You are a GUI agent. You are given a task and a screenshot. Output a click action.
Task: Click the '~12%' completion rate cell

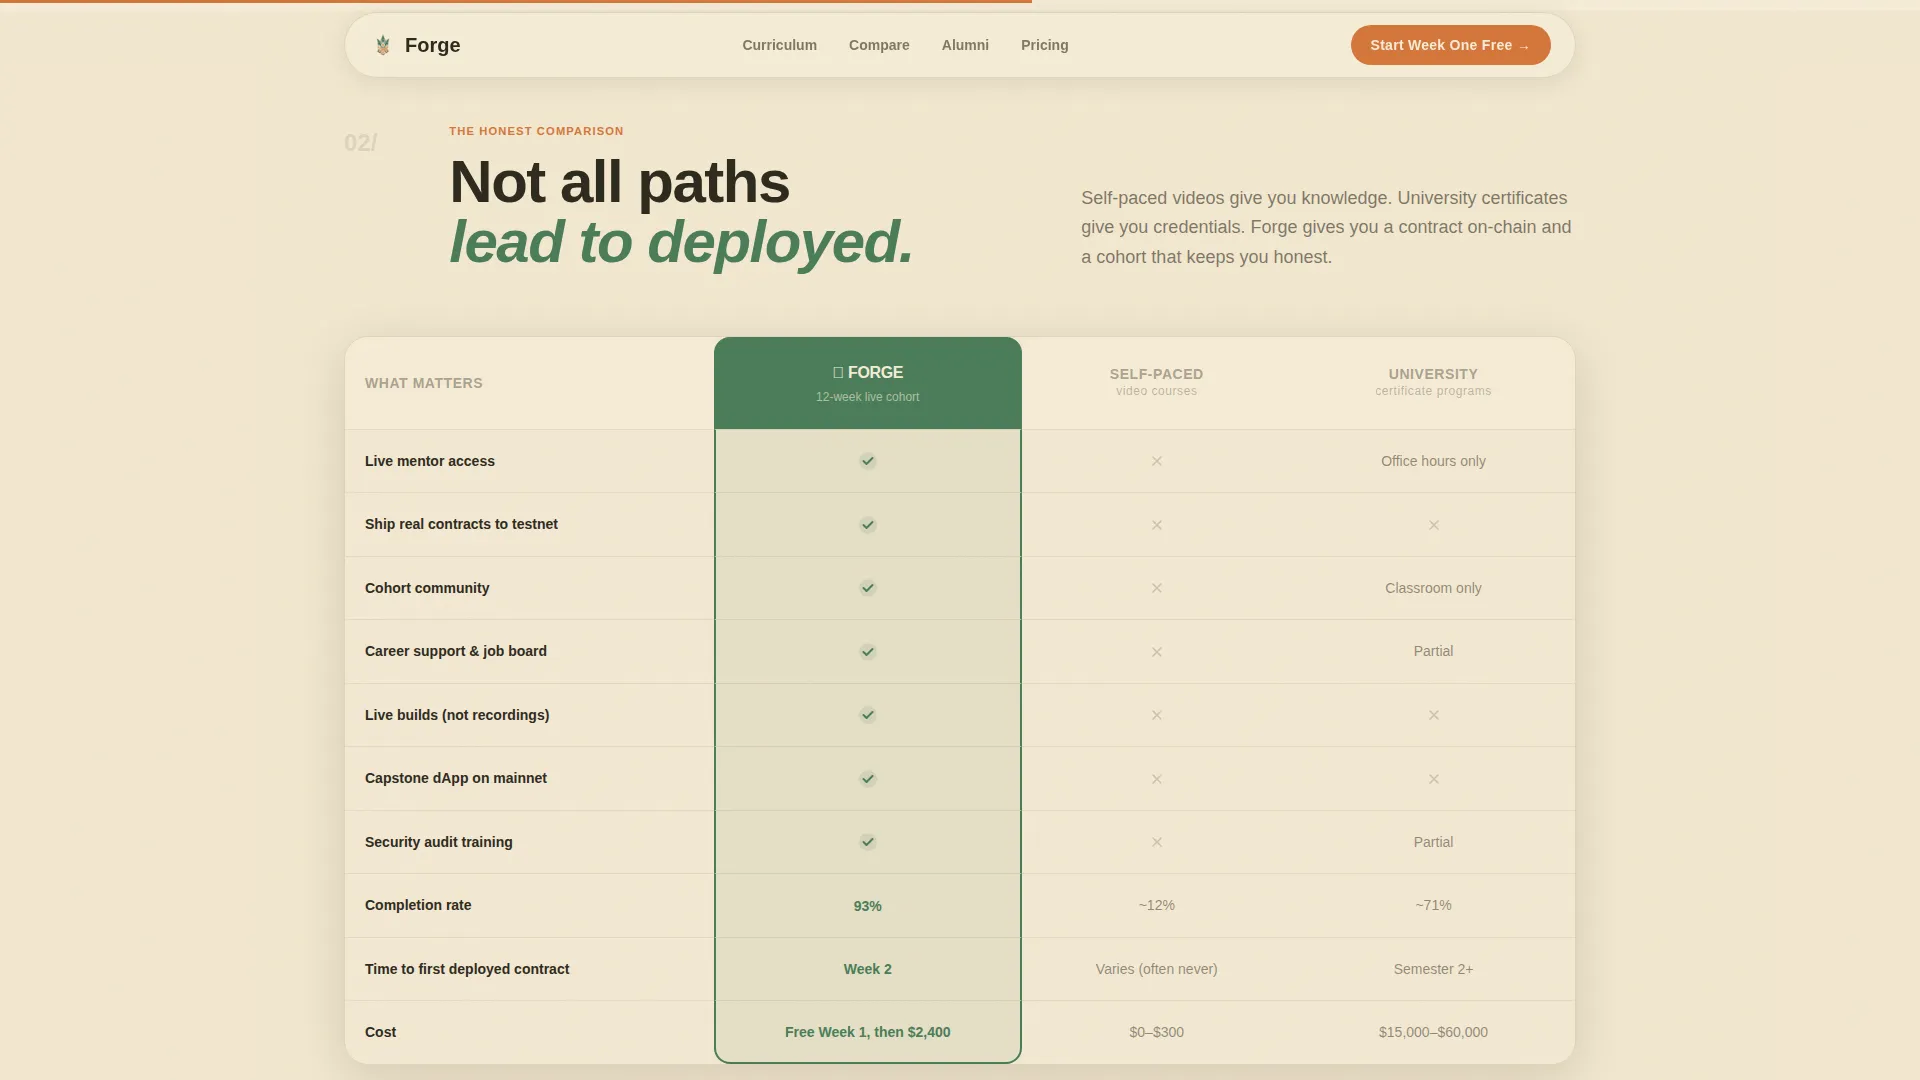click(1157, 905)
